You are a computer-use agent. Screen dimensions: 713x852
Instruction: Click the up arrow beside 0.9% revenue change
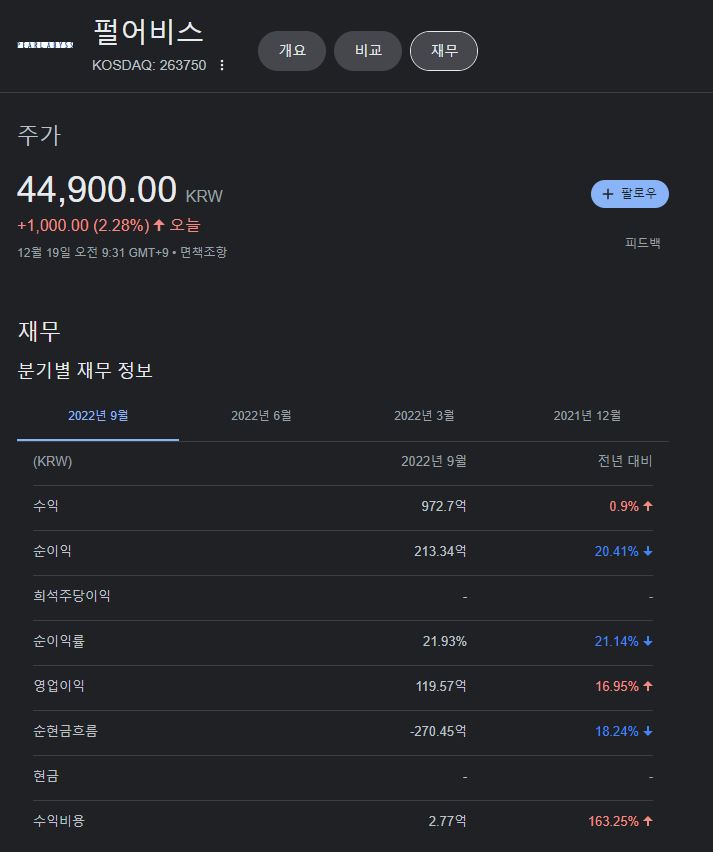648,506
